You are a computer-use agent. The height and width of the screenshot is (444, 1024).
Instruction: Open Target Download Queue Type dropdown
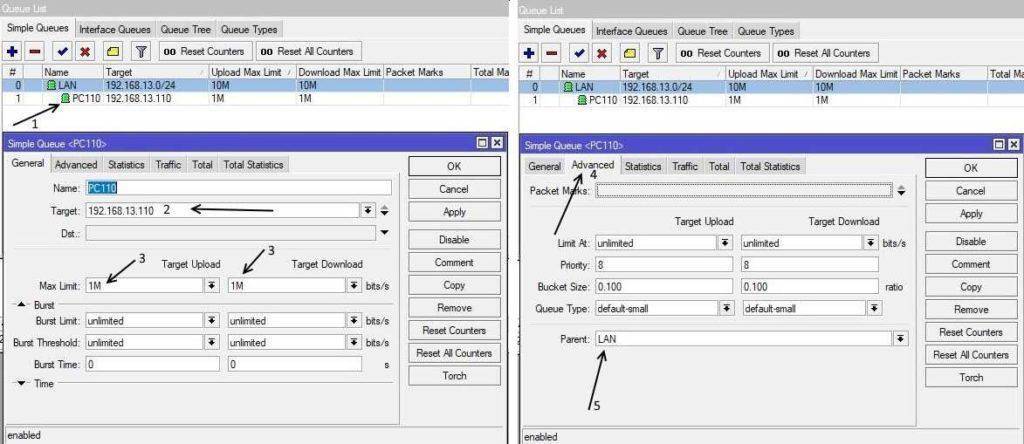coord(872,308)
